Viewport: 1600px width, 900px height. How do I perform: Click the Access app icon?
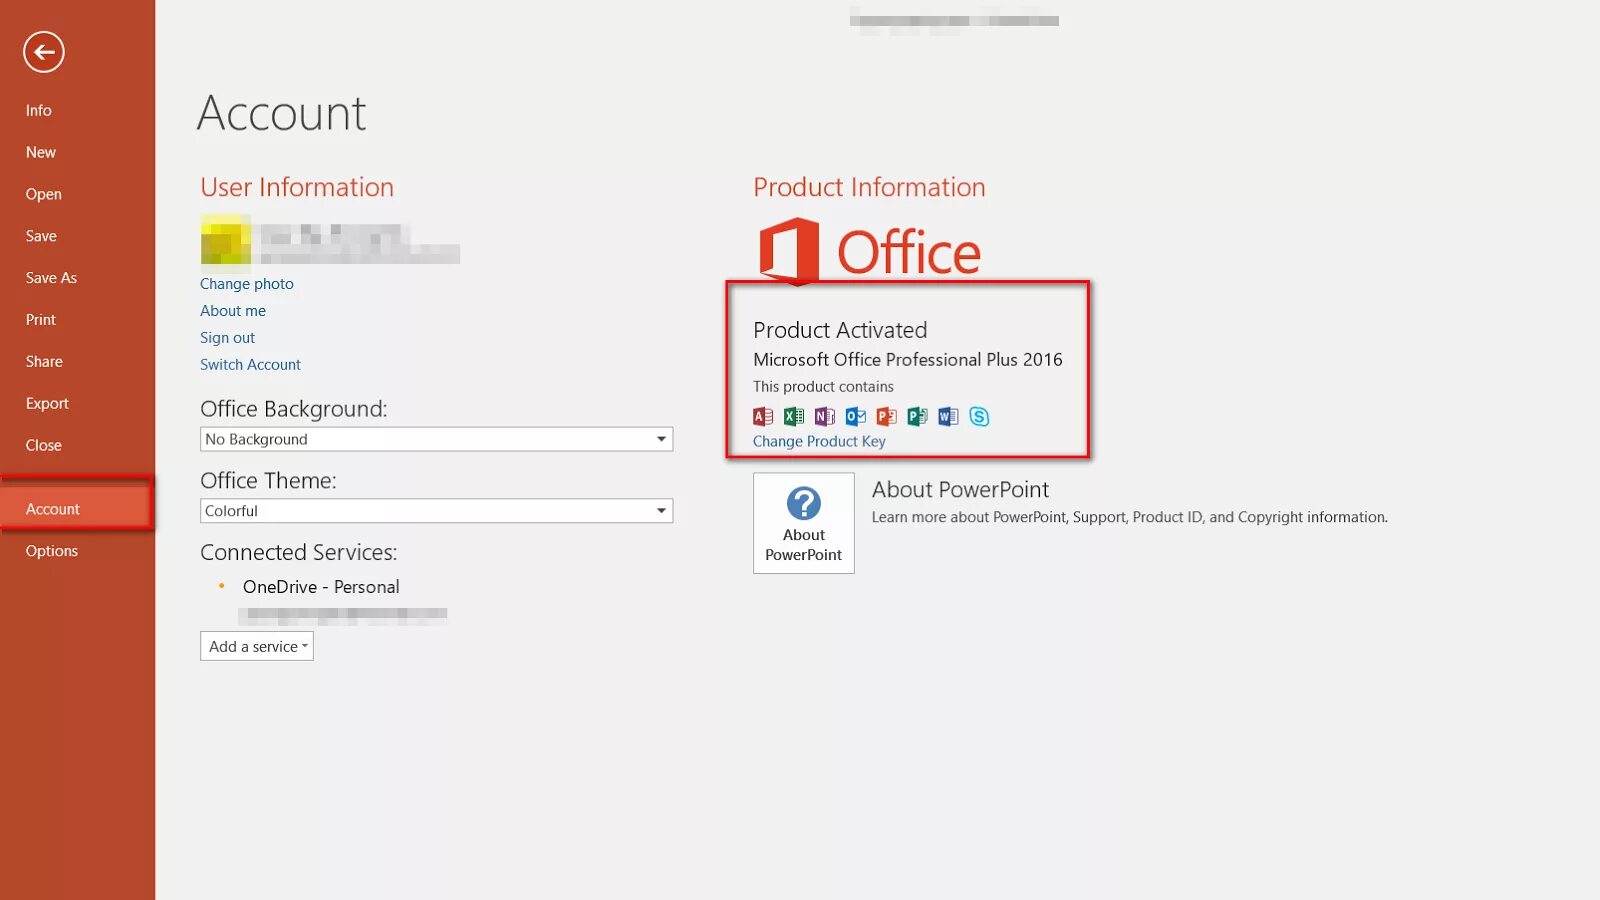click(763, 416)
